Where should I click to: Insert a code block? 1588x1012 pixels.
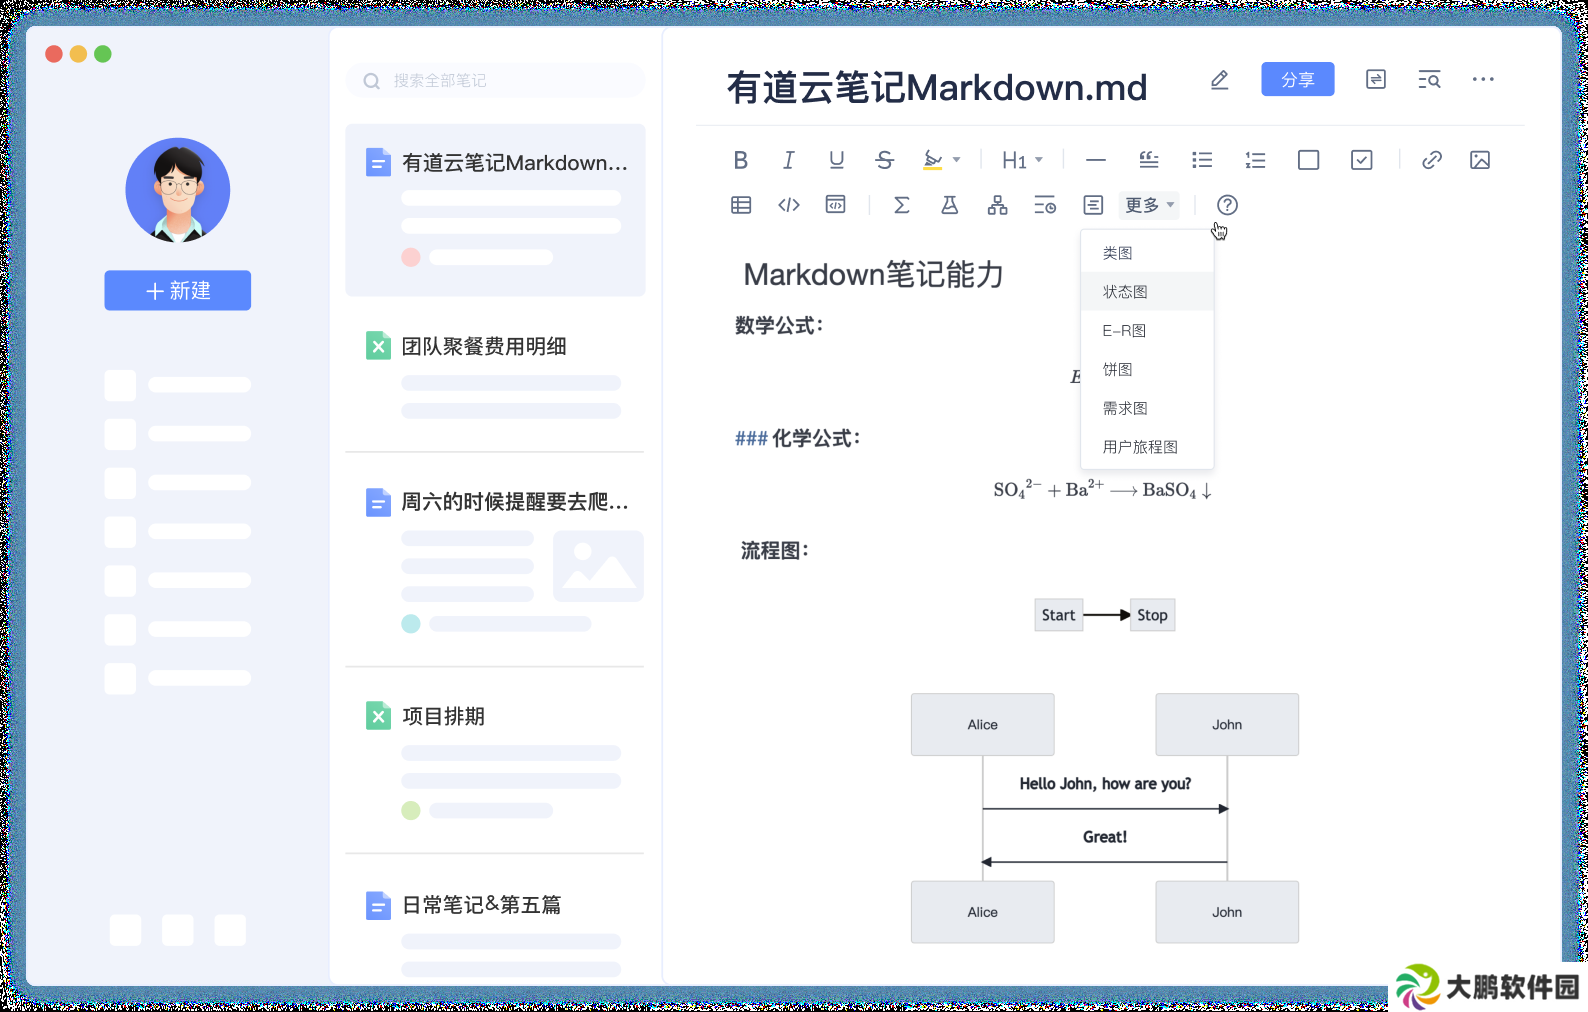(835, 205)
